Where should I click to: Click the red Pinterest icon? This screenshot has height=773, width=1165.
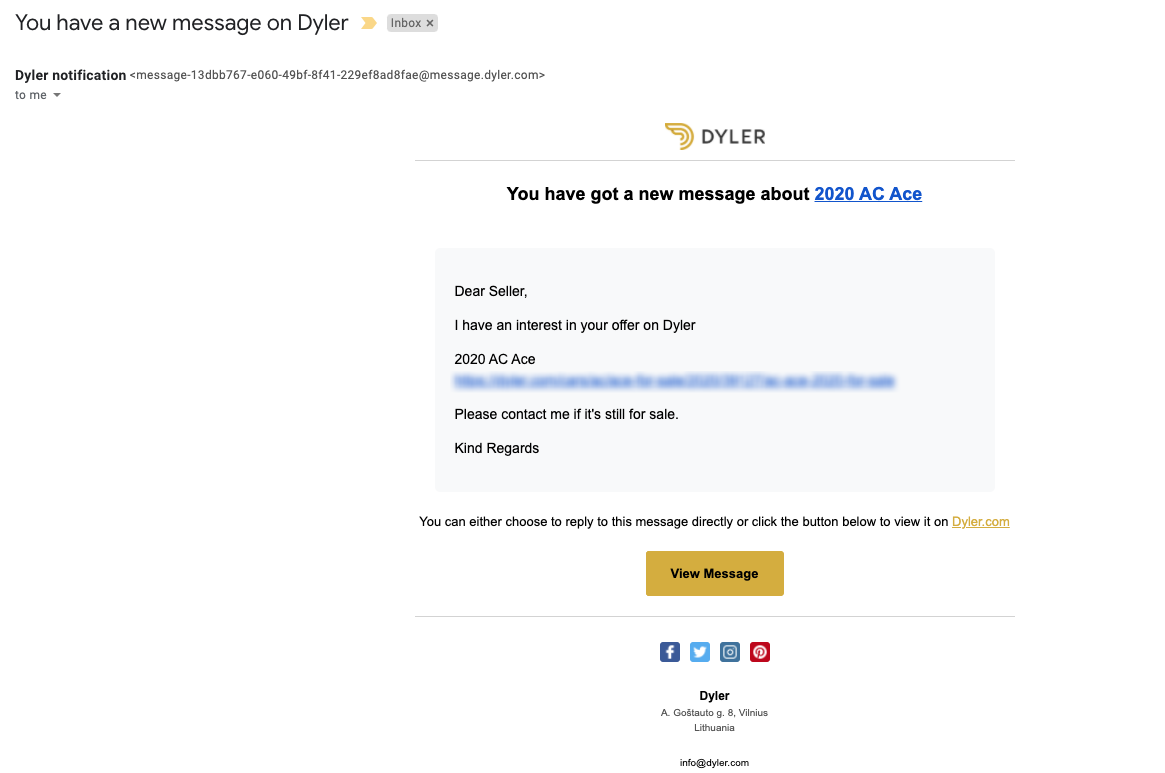point(759,652)
